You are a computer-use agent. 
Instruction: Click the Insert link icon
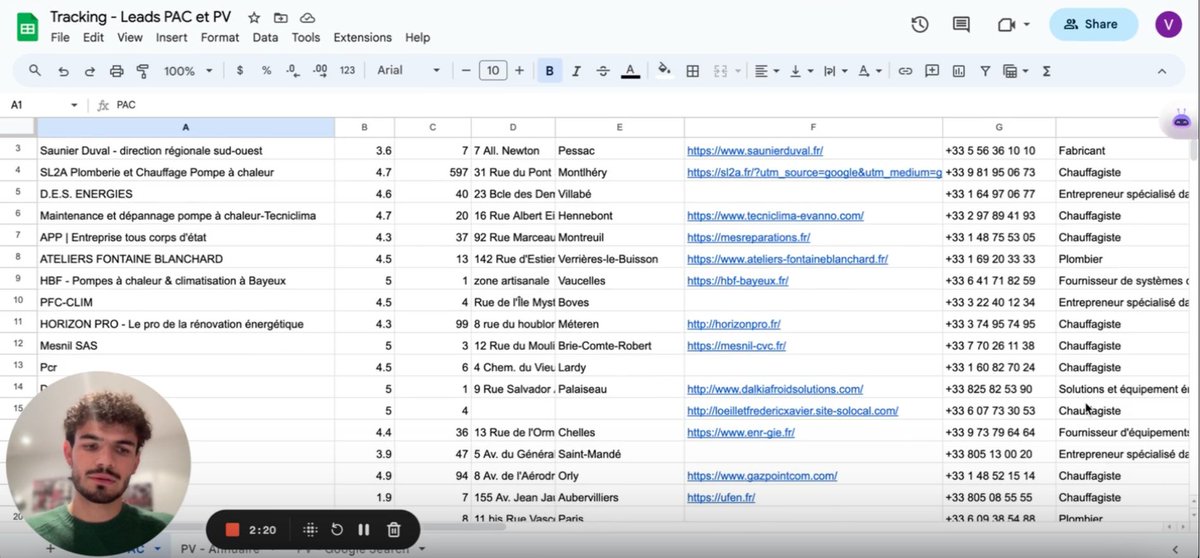tap(905, 71)
